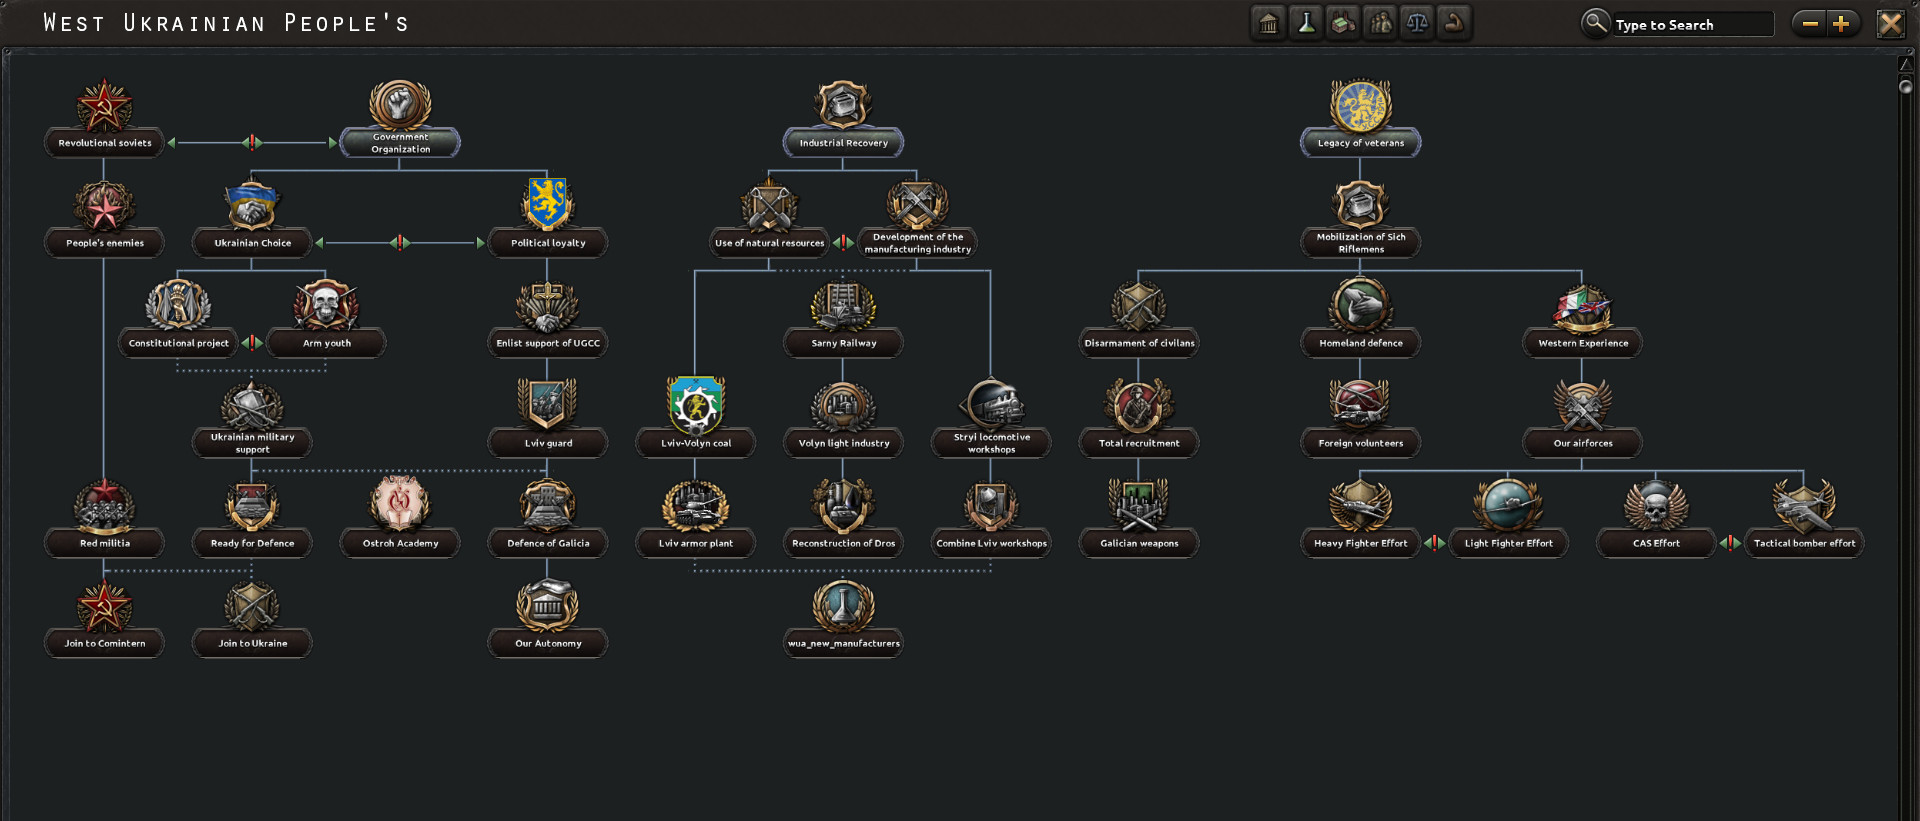This screenshot has height=821, width=1920.
Task: Choose the Join to Ukraine focus icon
Action: pyautogui.click(x=252, y=605)
